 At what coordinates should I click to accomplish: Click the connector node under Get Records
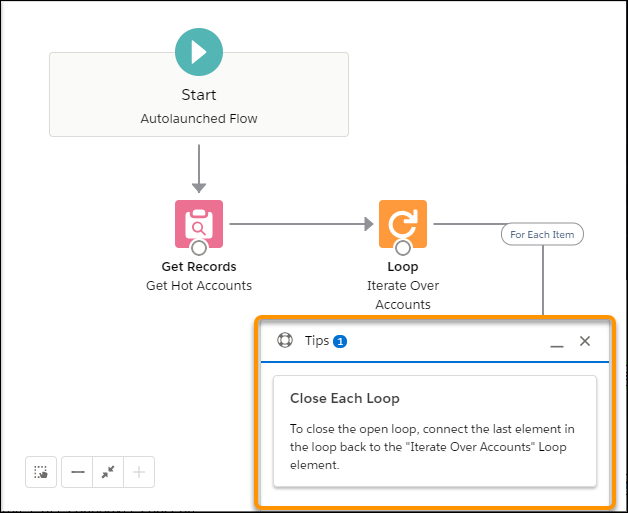point(199,248)
